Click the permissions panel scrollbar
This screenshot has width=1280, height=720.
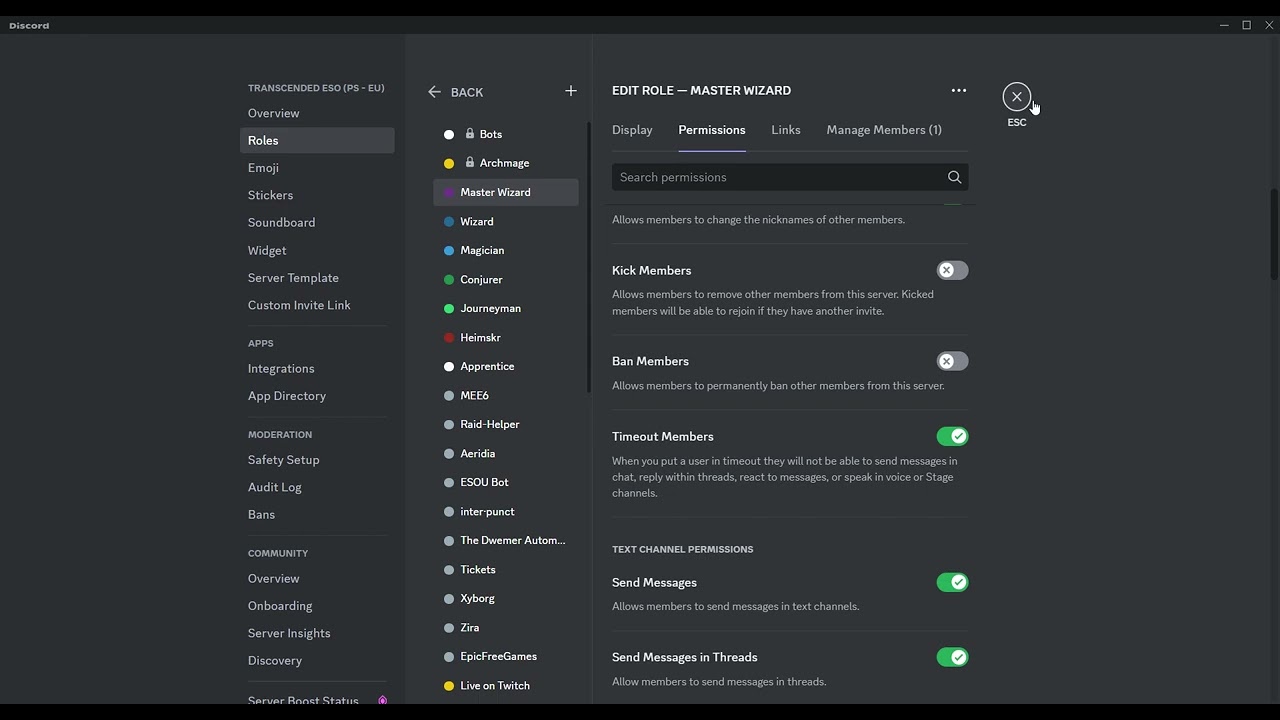pos(1274,234)
